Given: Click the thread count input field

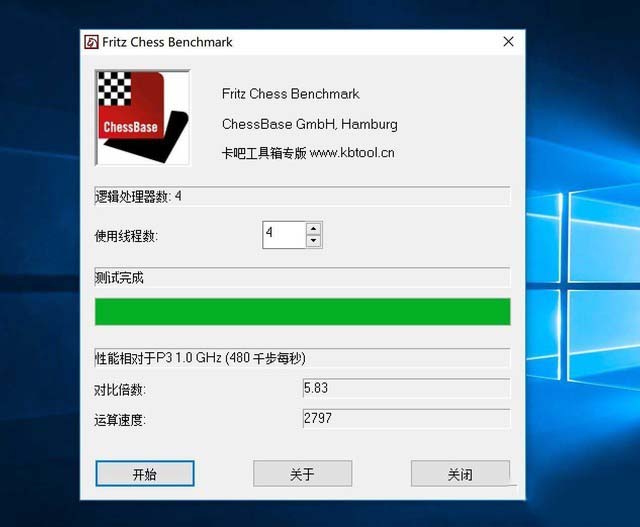Looking at the screenshot, I should coord(283,235).
